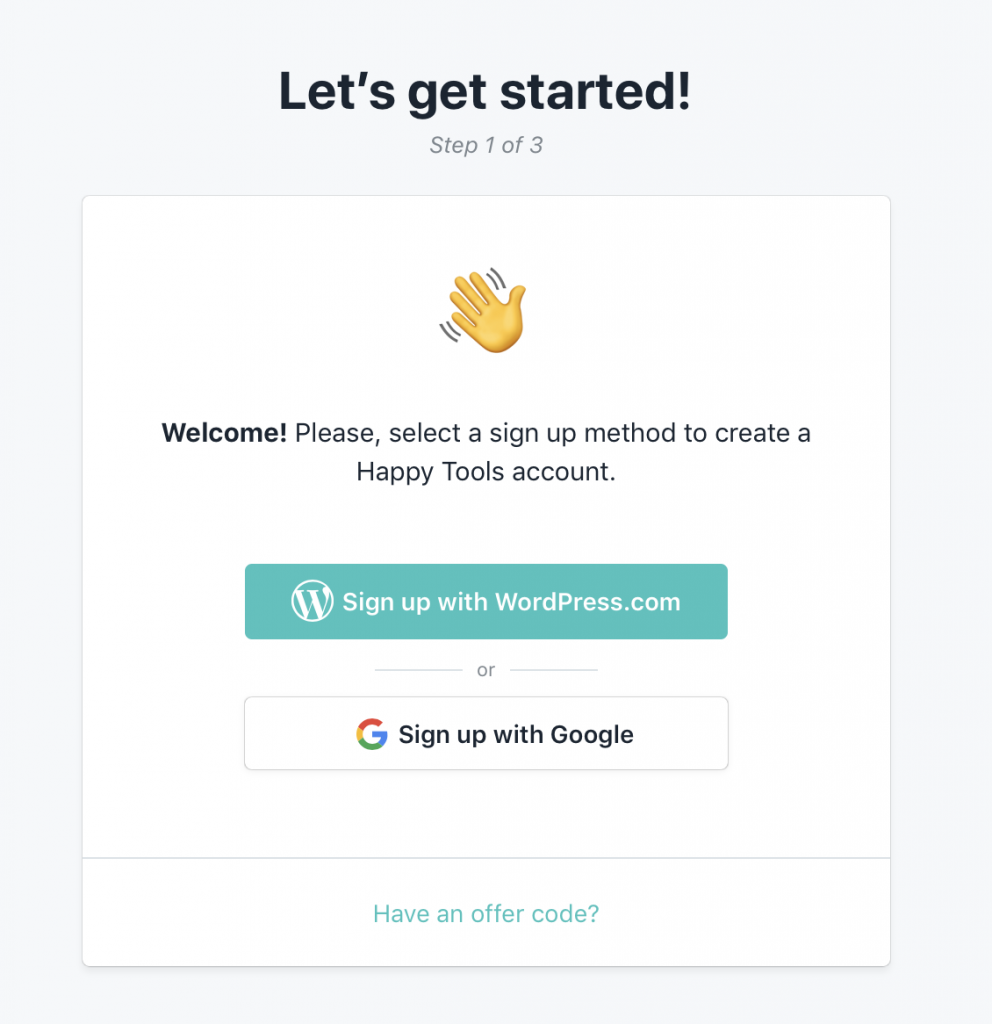Click the WordPress logo icon
This screenshot has height=1024, width=992.
[x=312, y=602]
